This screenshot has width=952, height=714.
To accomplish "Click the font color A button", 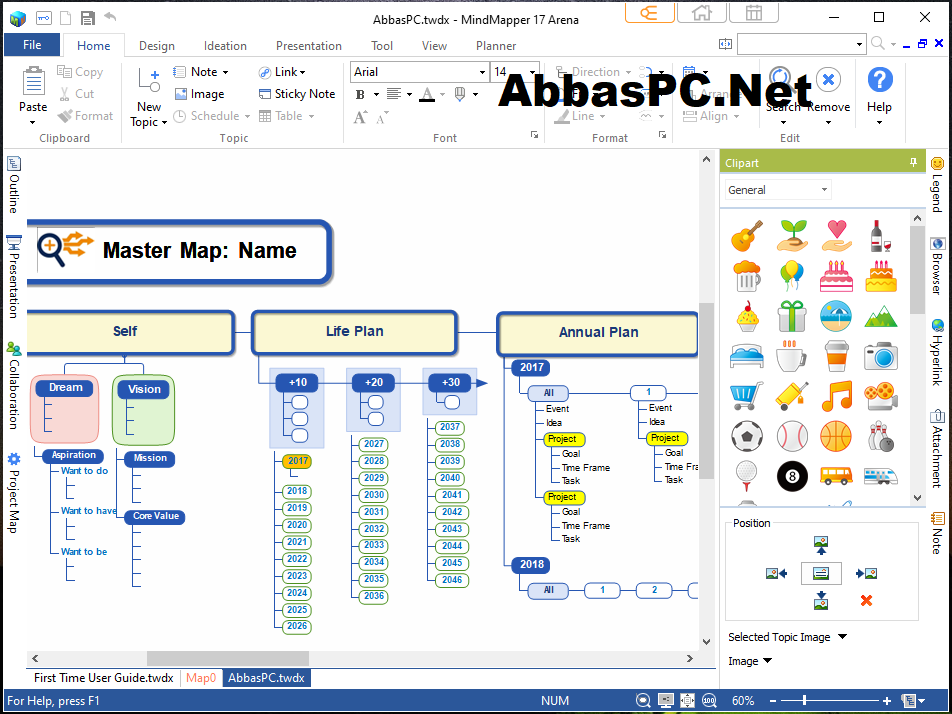I will [x=427, y=95].
